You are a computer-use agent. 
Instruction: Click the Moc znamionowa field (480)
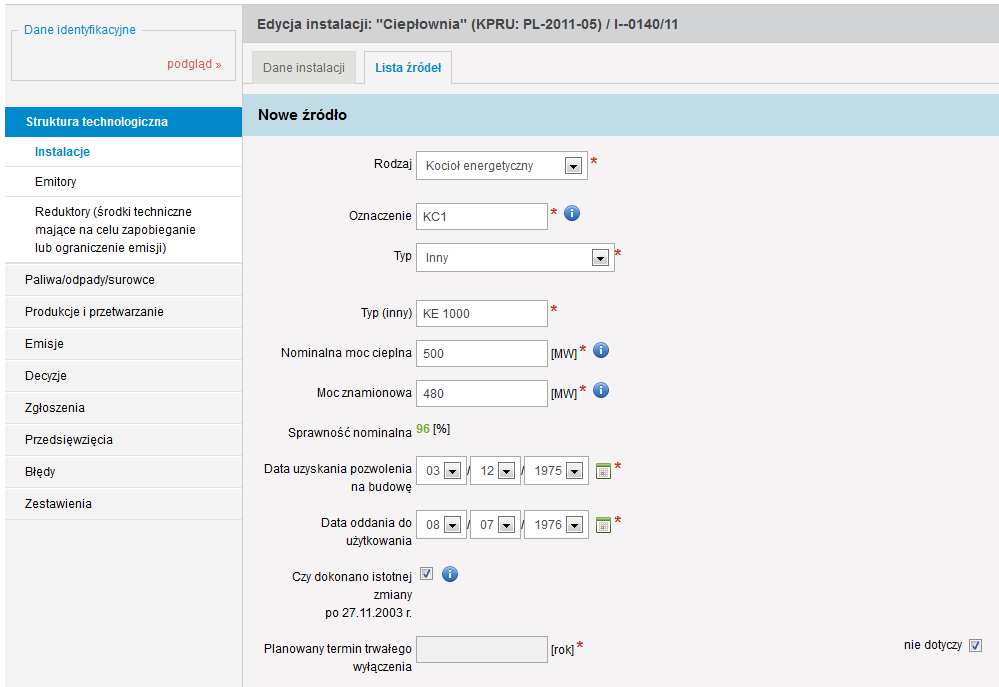pyautogui.click(x=482, y=393)
